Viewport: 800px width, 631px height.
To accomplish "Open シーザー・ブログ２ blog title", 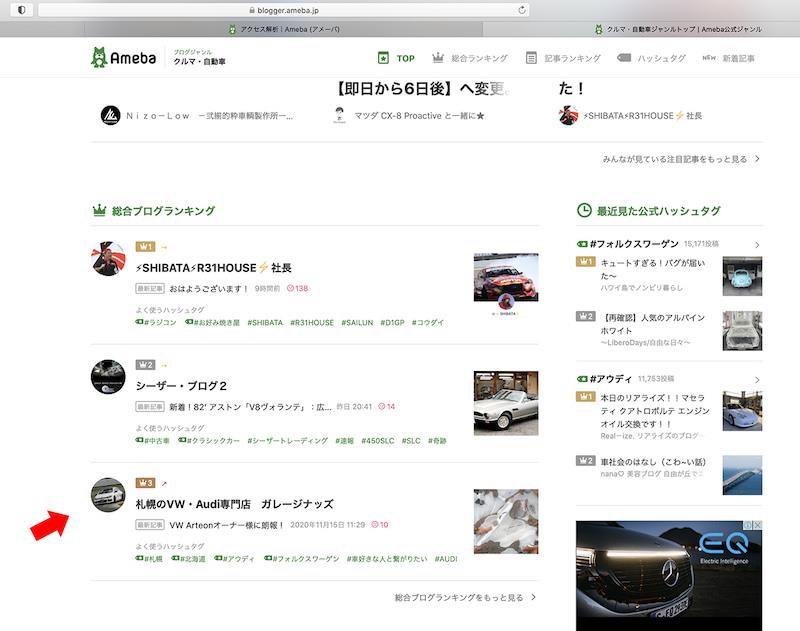I will coord(181,386).
